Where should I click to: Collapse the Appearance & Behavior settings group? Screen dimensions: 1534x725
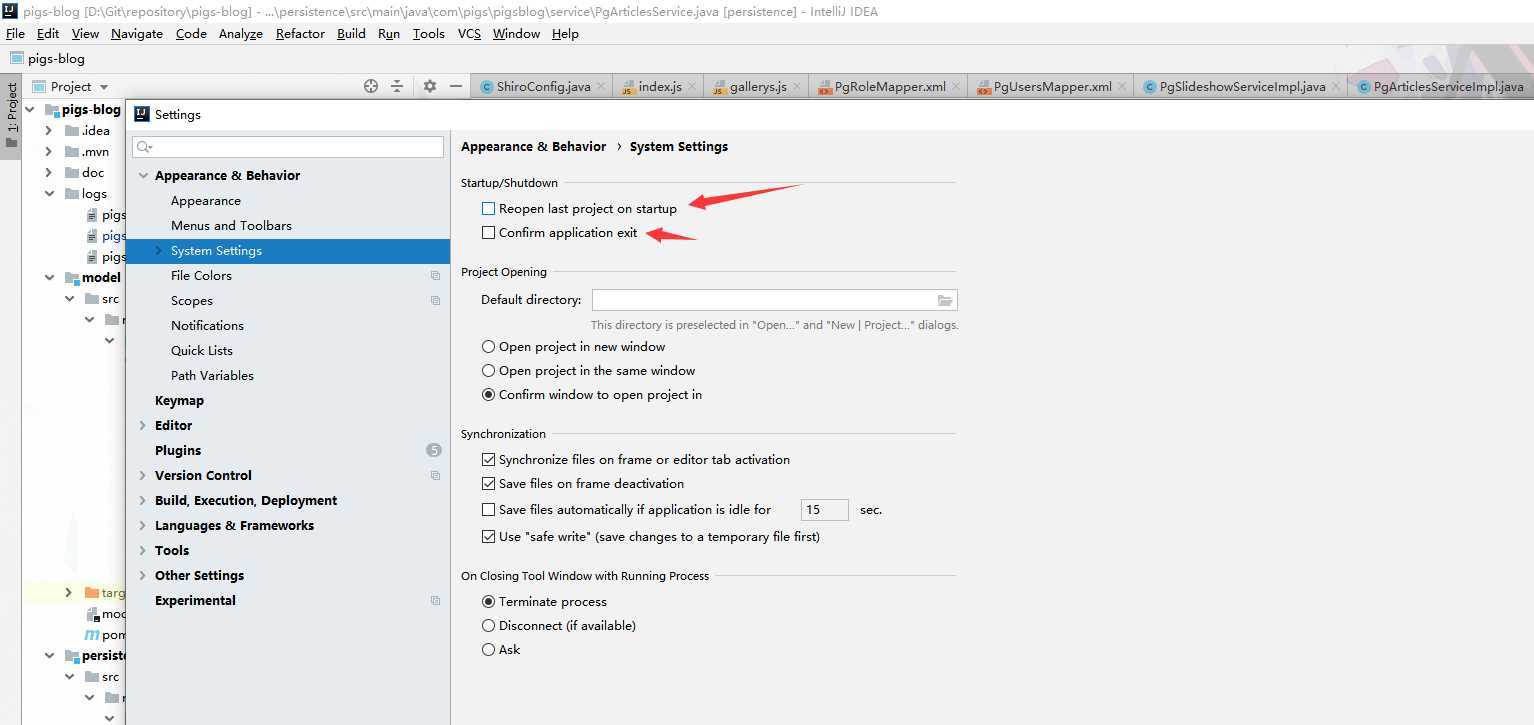coord(143,176)
